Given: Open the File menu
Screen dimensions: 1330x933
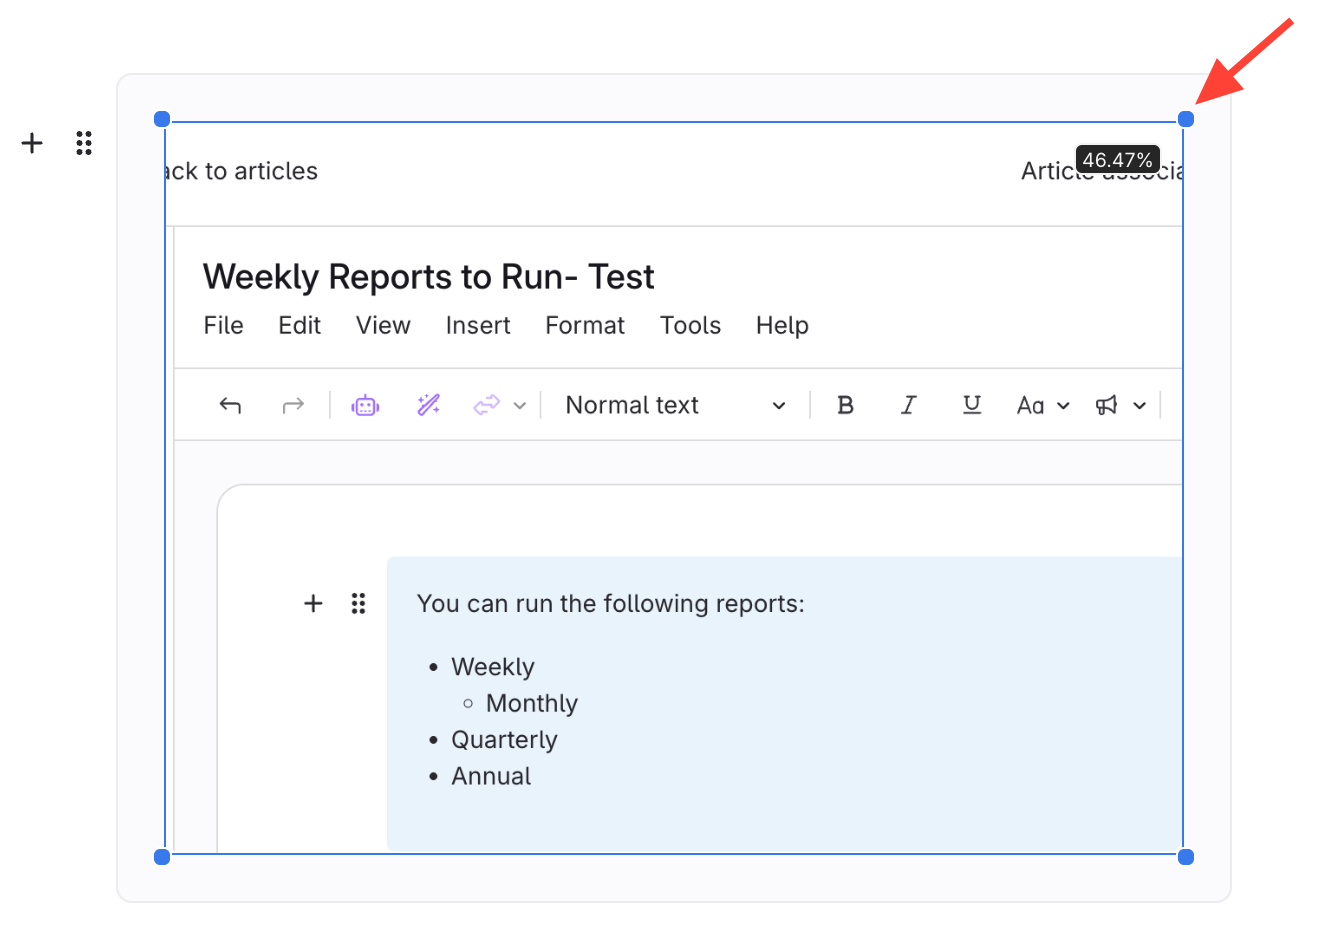Looking at the screenshot, I should (x=223, y=326).
